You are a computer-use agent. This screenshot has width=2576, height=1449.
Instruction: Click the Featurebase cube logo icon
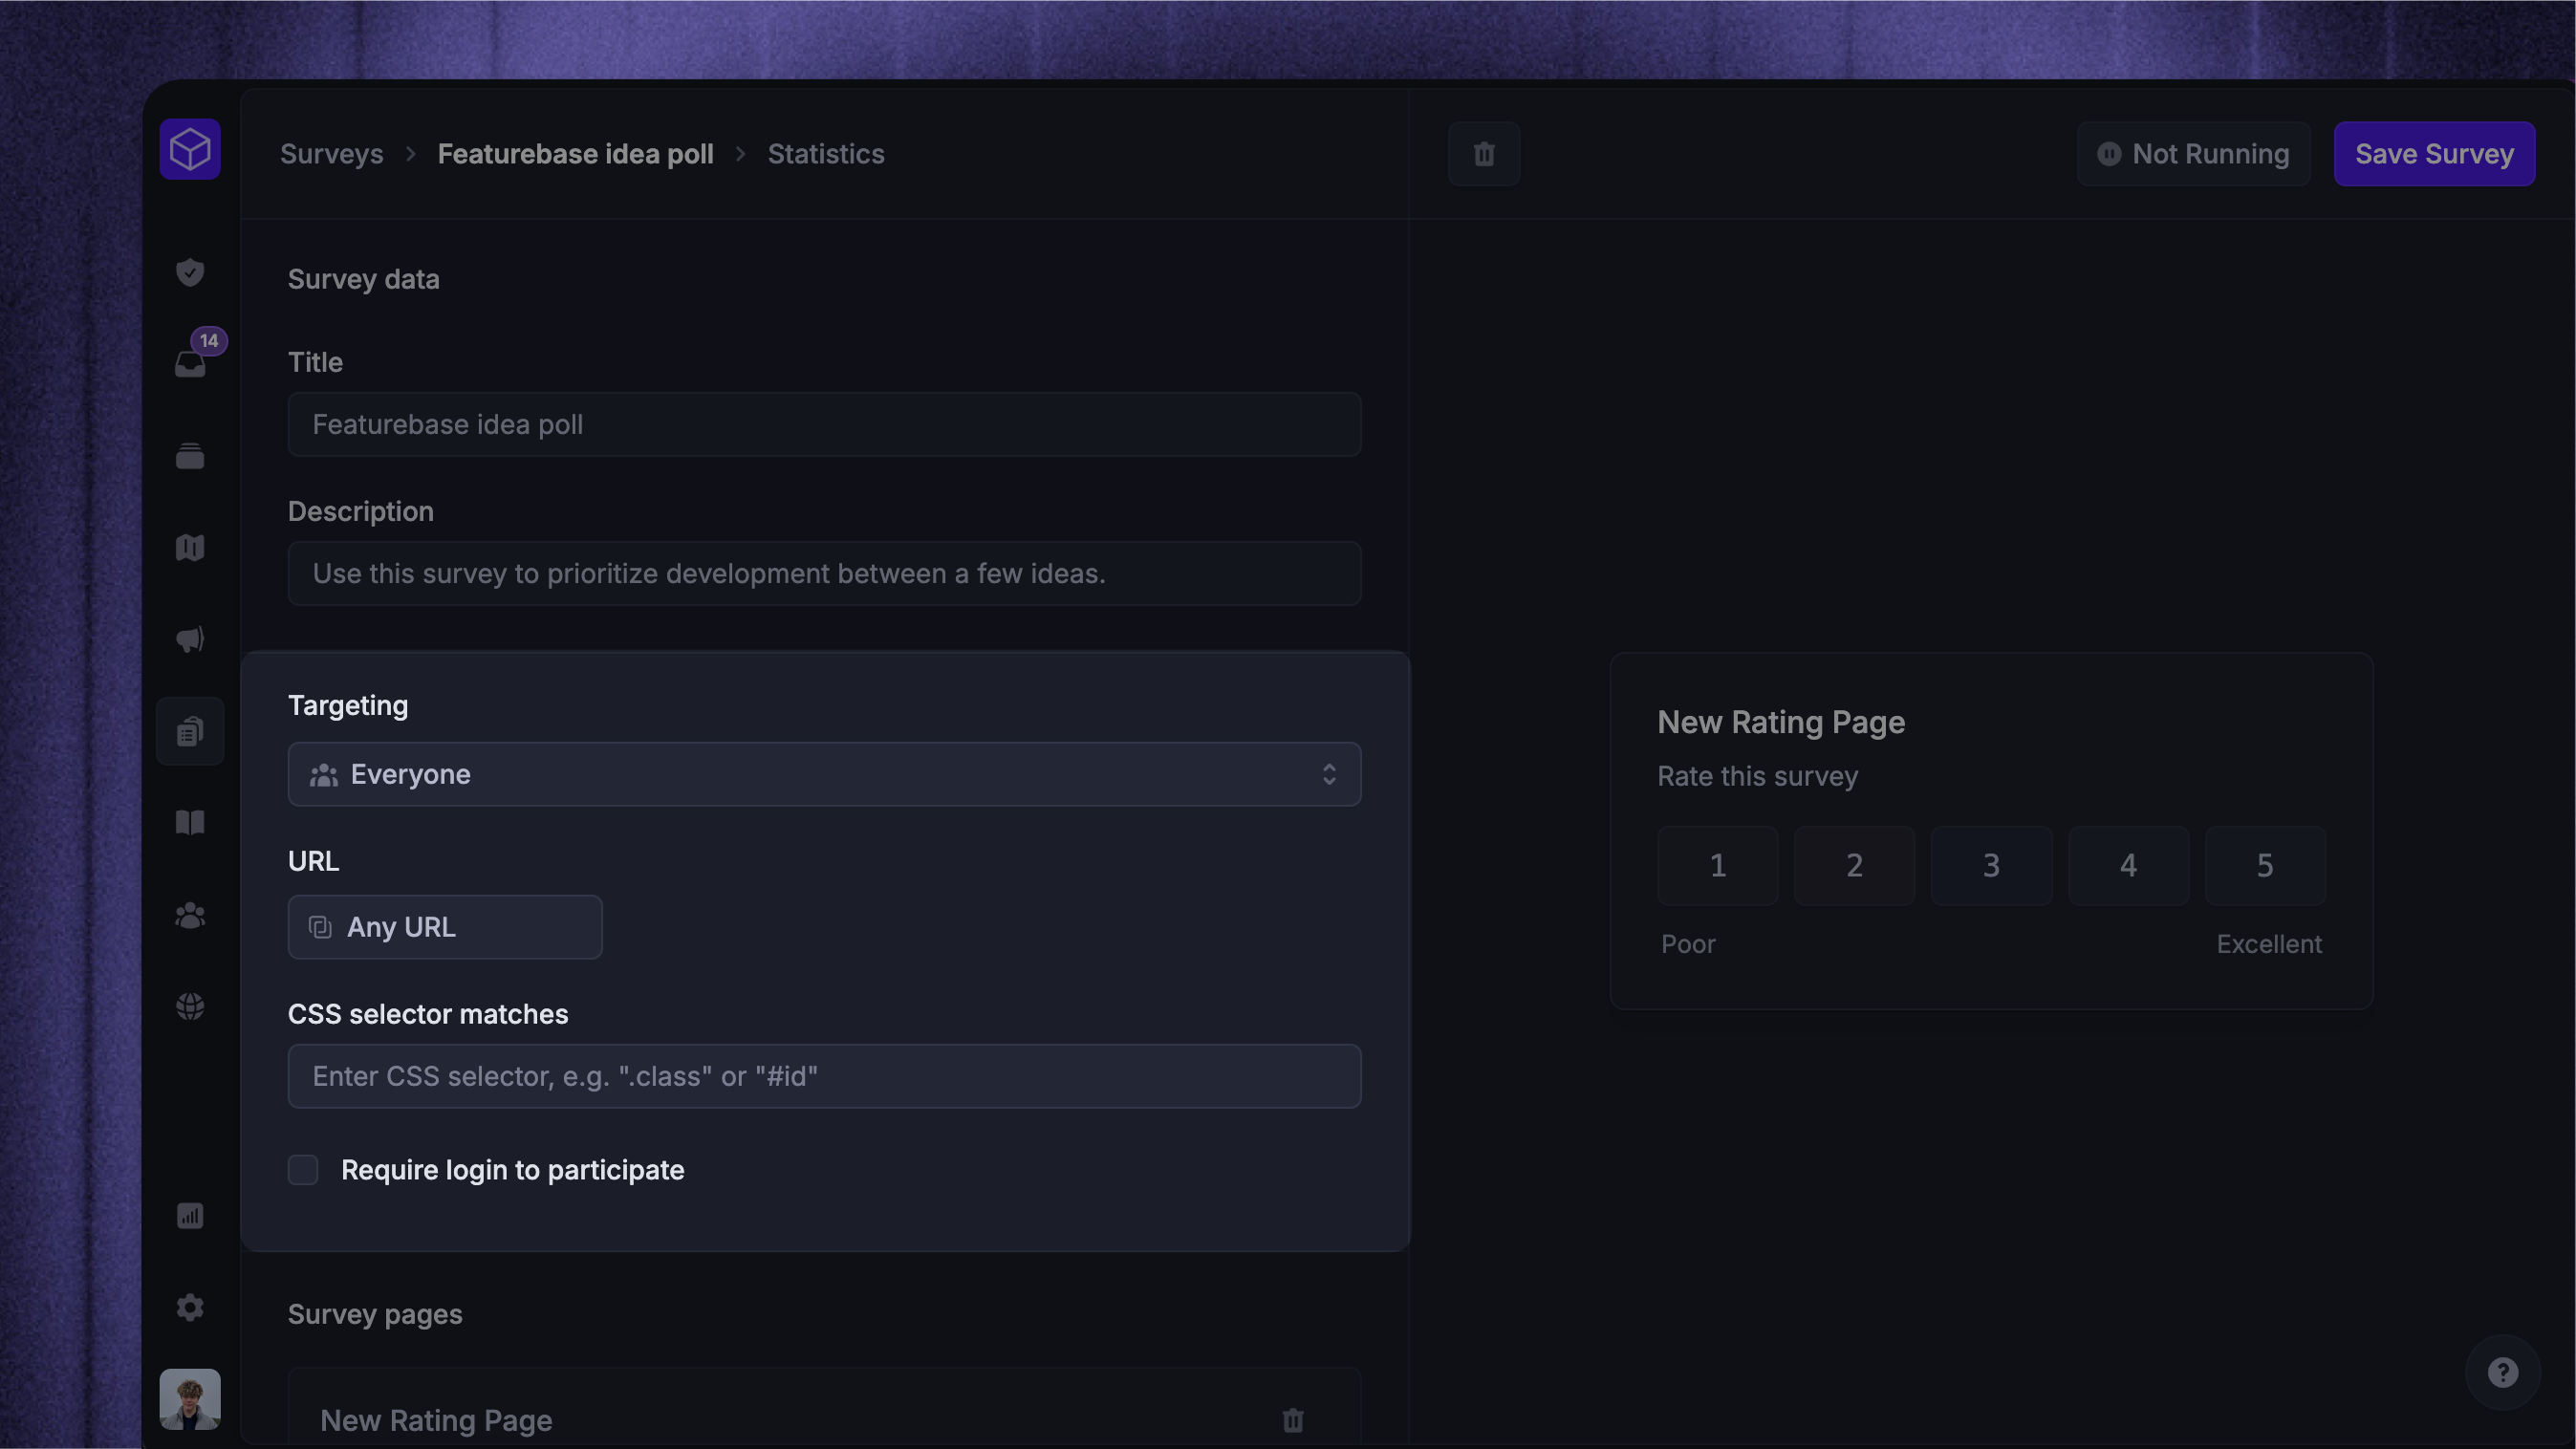[x=190, y=150]
